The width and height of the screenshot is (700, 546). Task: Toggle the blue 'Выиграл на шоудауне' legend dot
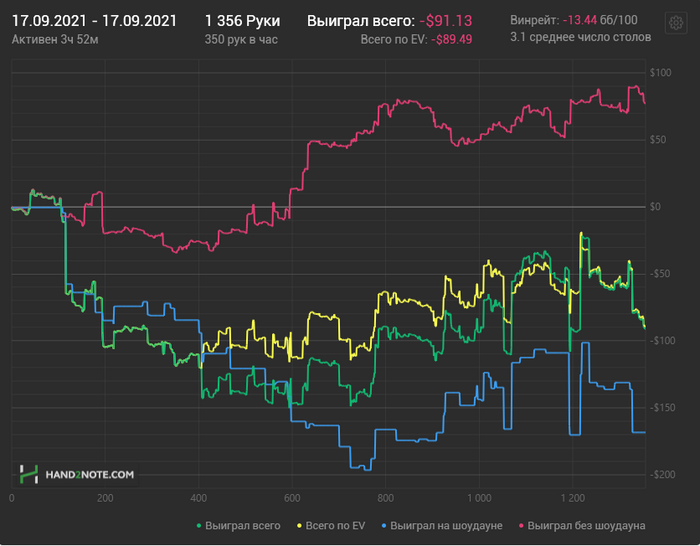[384, 526]
